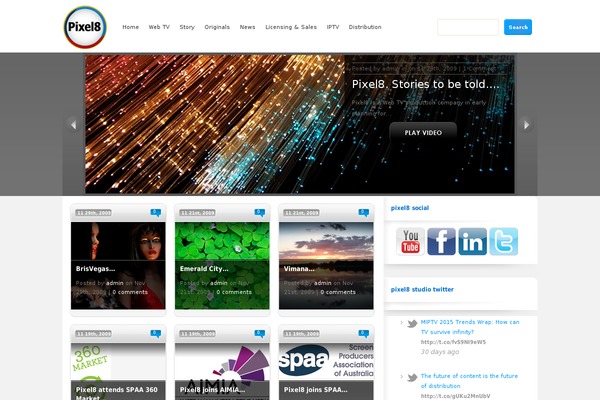This screenshot has height=400, width=600.
Task: Open 'Pixel8 joins AIMIA...' post
Action: pyautogui.click(x=212, y=390)
